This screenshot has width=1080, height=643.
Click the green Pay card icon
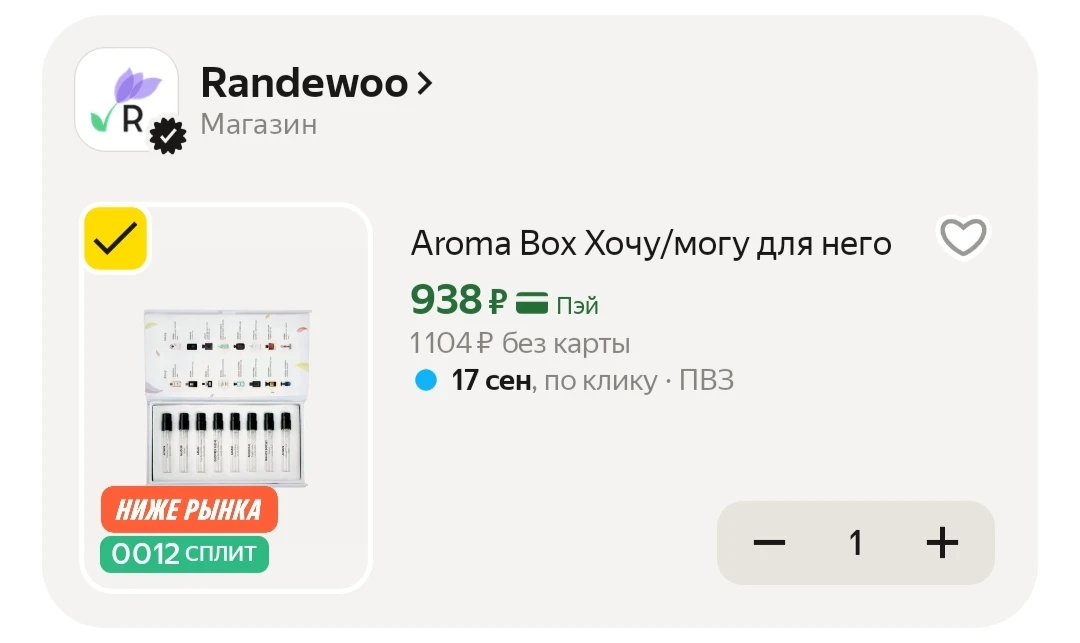[x=532, y=302]
